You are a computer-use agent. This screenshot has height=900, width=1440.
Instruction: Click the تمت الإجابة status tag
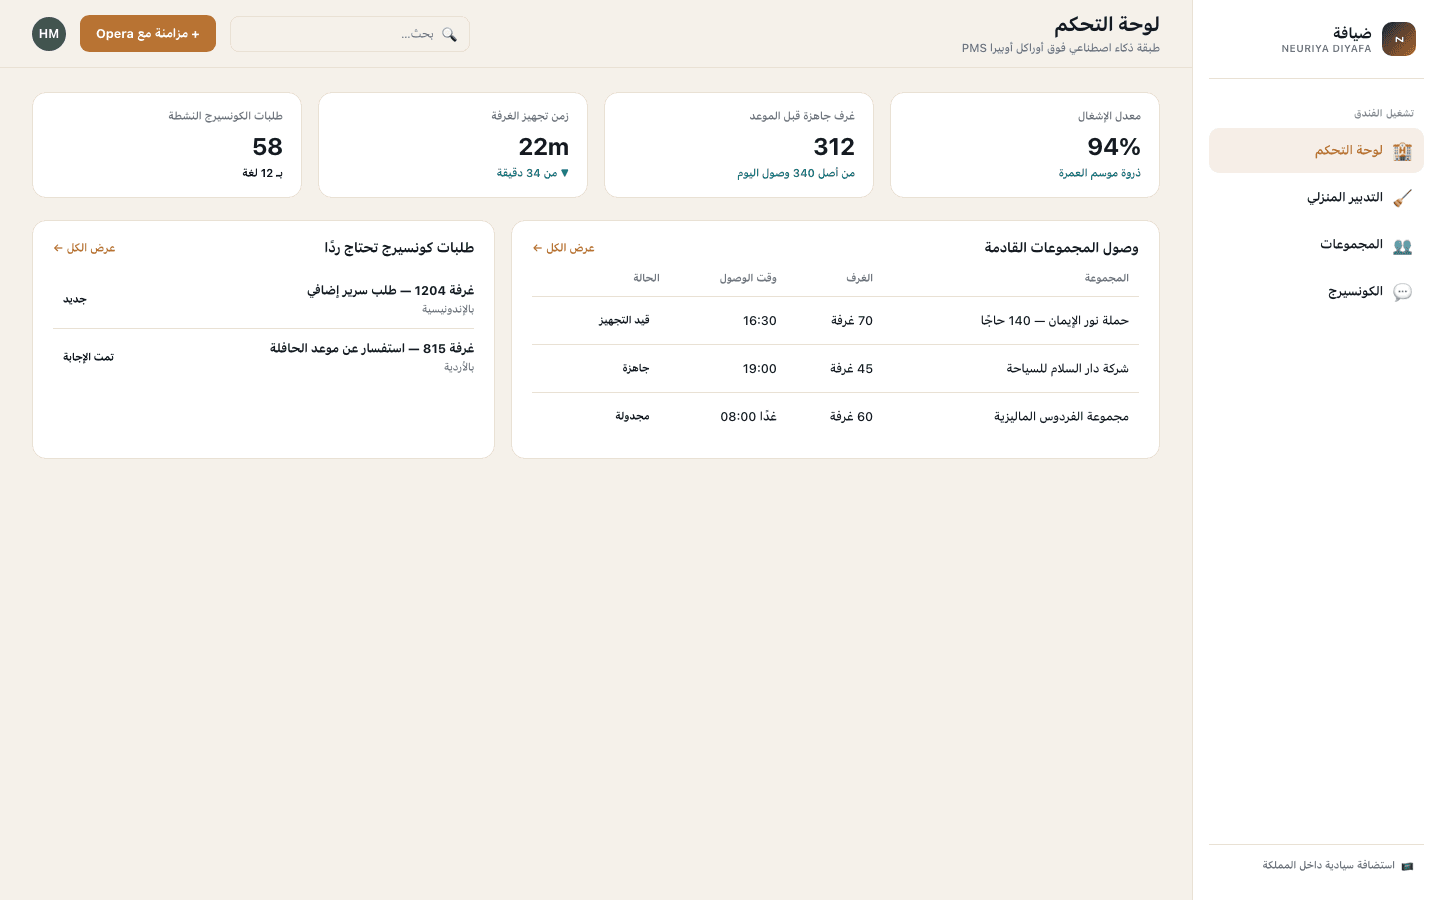coord(88,358)
